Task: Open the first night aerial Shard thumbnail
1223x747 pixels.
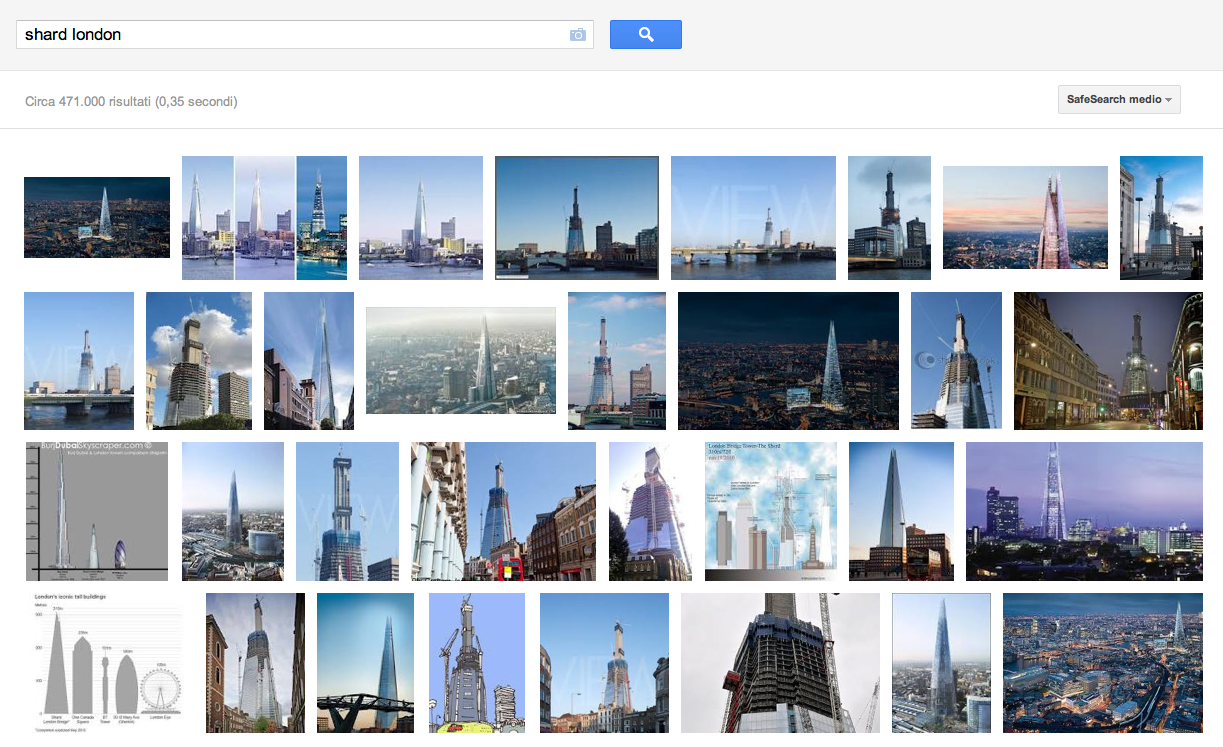Action: pos(97,218)
